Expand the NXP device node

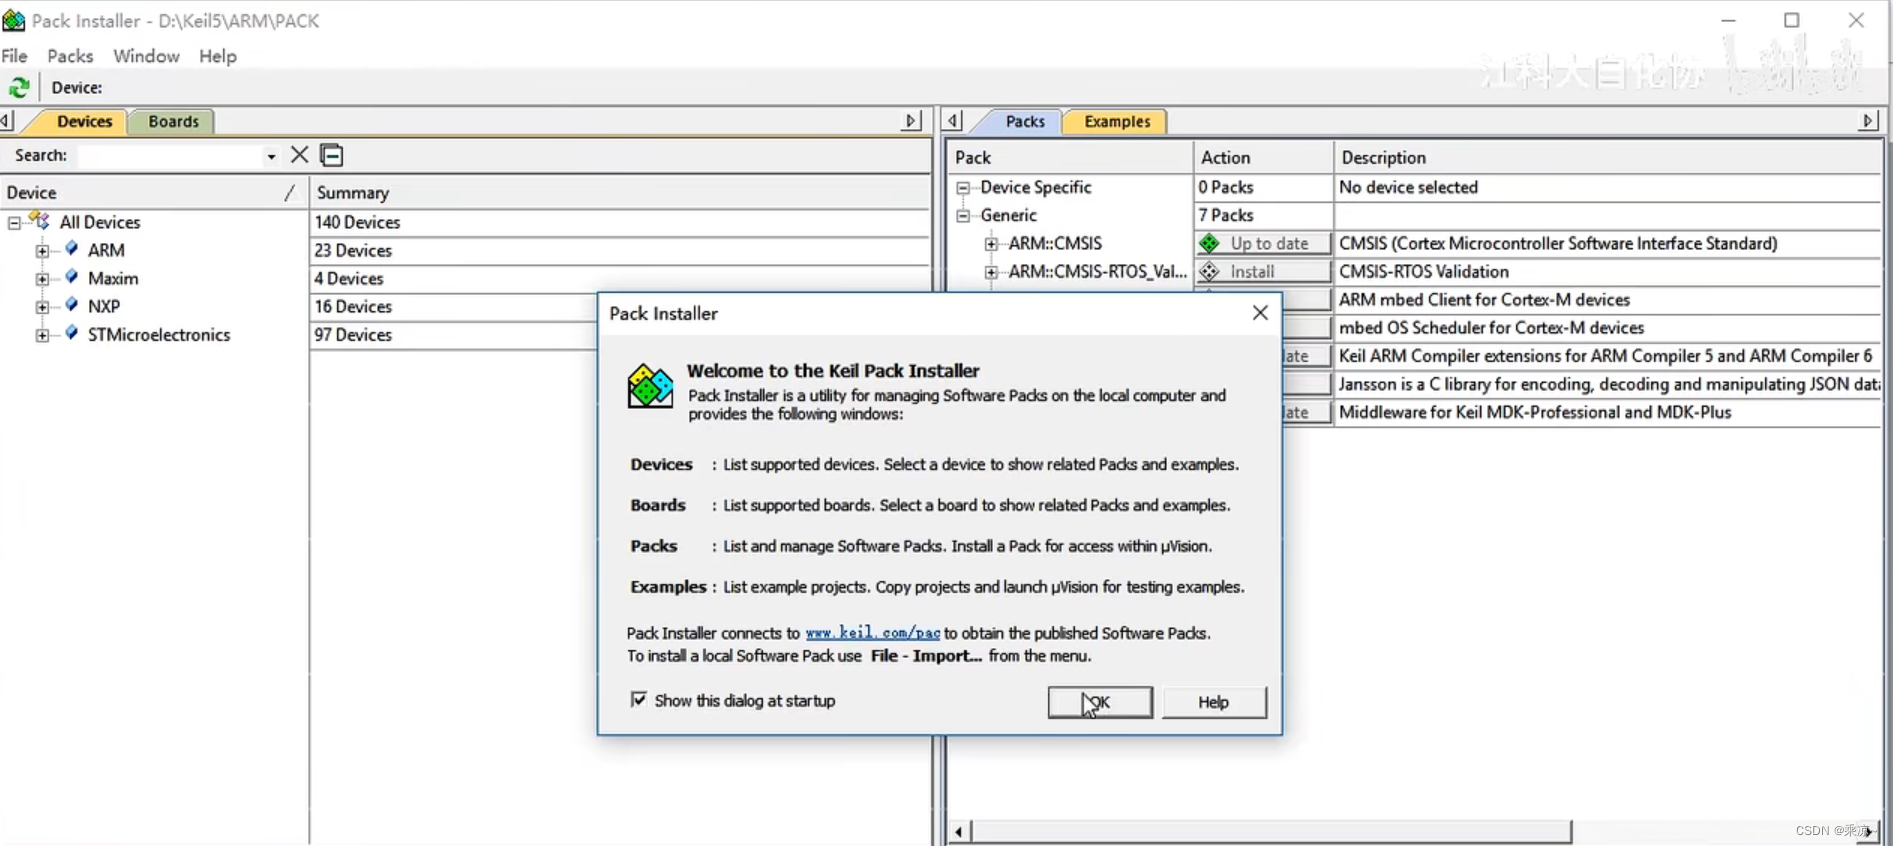(x=42, y=306)
